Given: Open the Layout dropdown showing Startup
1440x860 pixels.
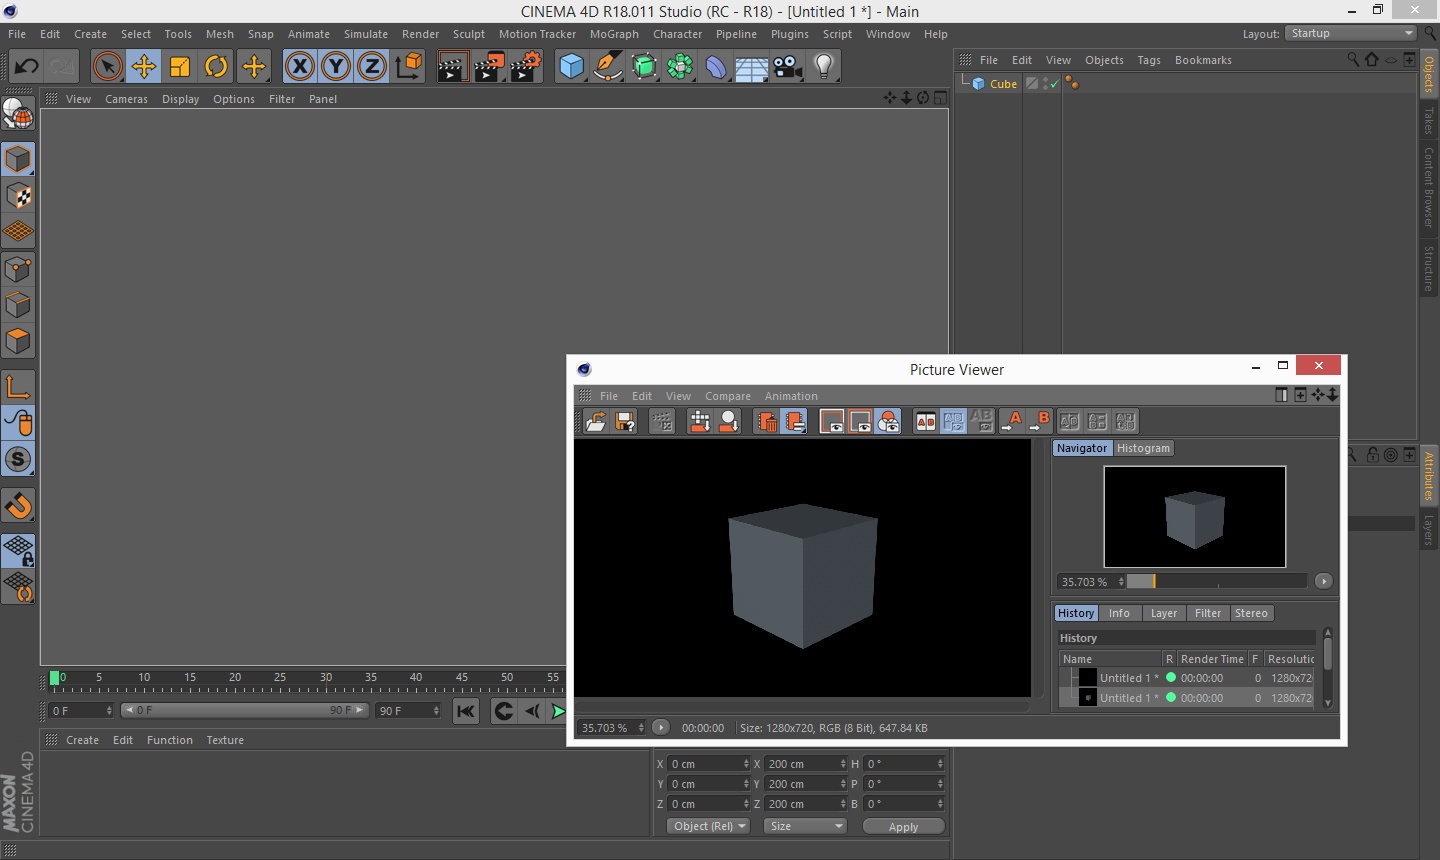Looking at the screenshot, I should pyautogui.click(x=1350, y=33).
